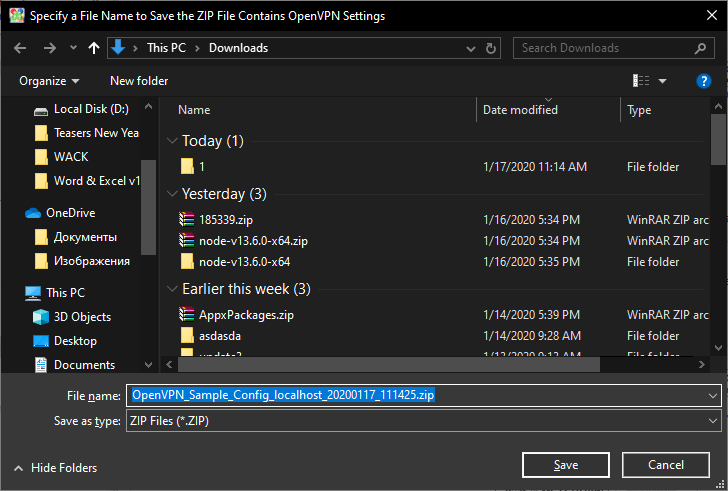Sort by the Date modified column header
The height and width of the screenshot is (491, 728).
520,110
